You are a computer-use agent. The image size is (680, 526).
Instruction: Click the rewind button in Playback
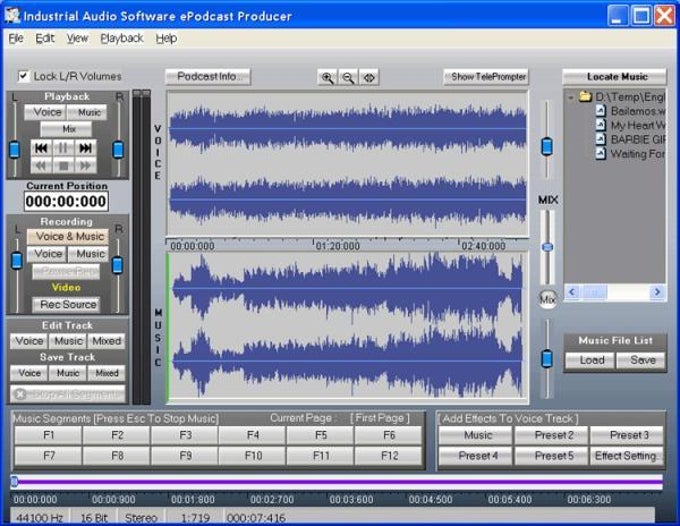pos(41,165)
